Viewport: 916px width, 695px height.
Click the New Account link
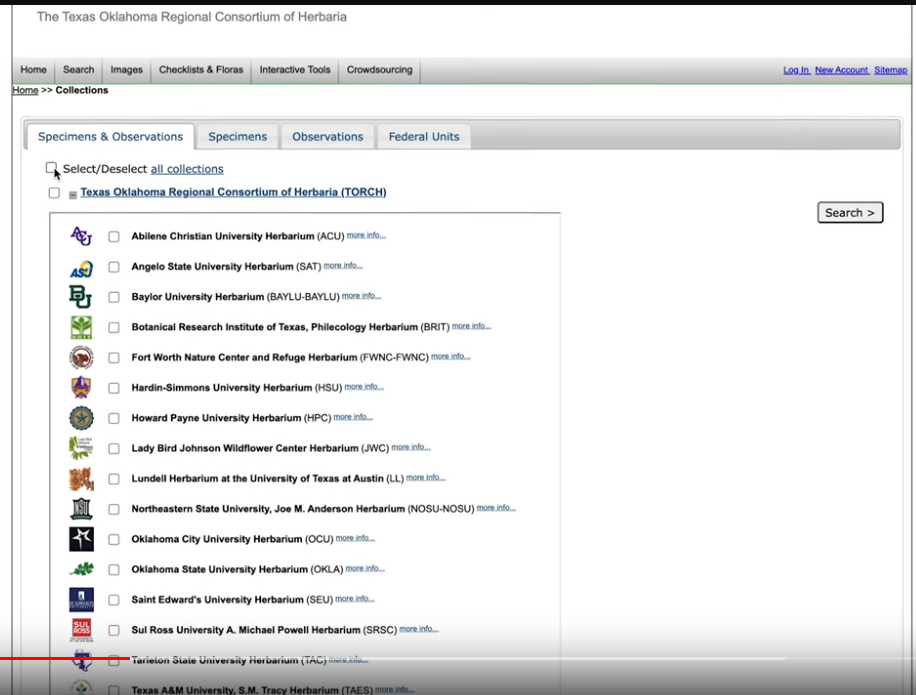[x=842, y=70]
